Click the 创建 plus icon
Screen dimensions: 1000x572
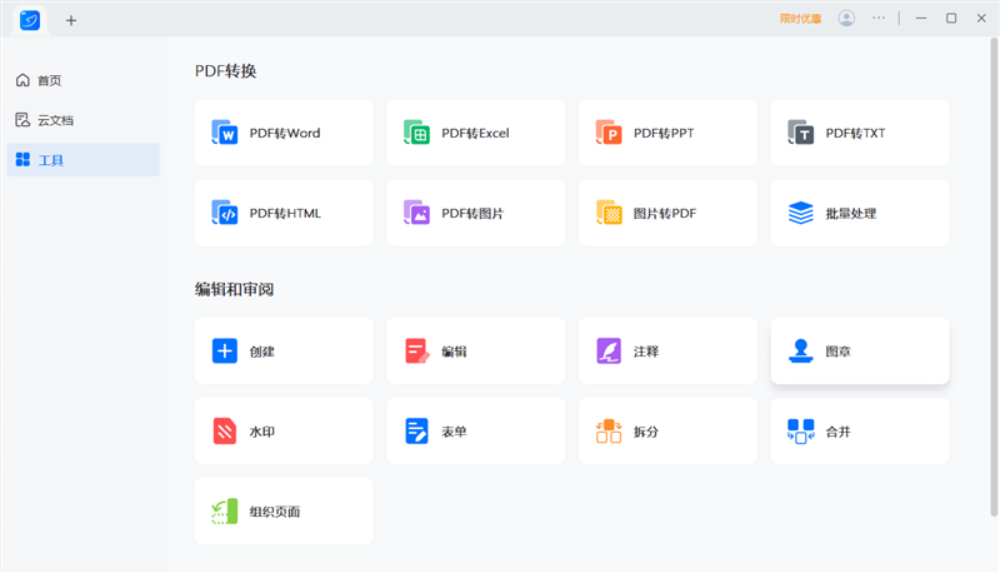[225, 351]
